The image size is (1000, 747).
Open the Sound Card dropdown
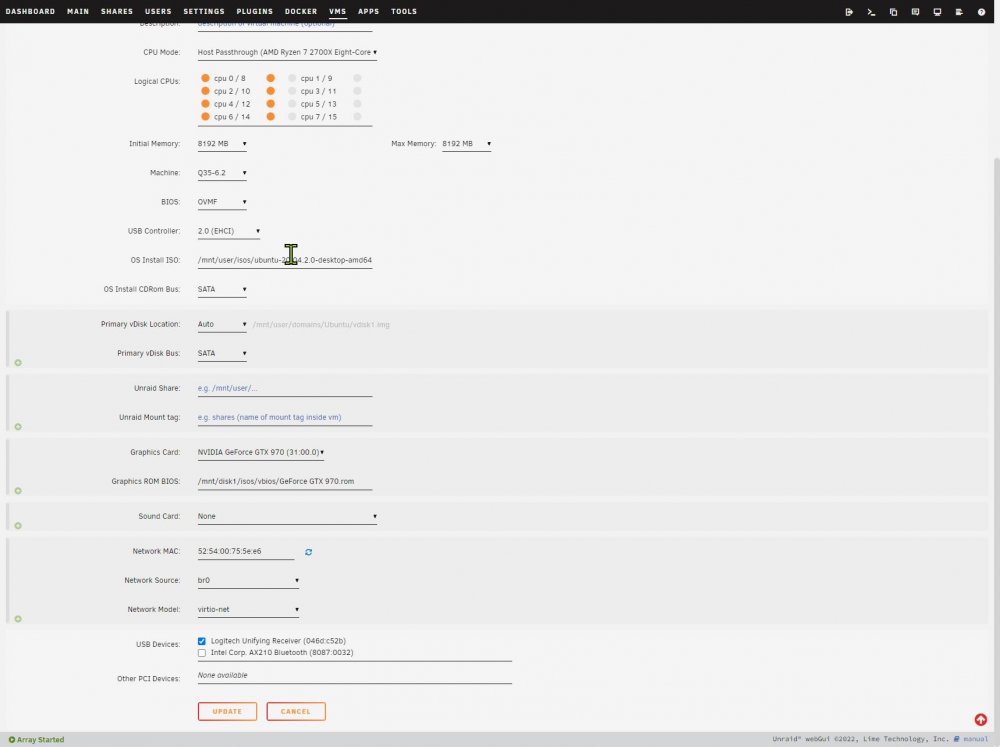287,516
